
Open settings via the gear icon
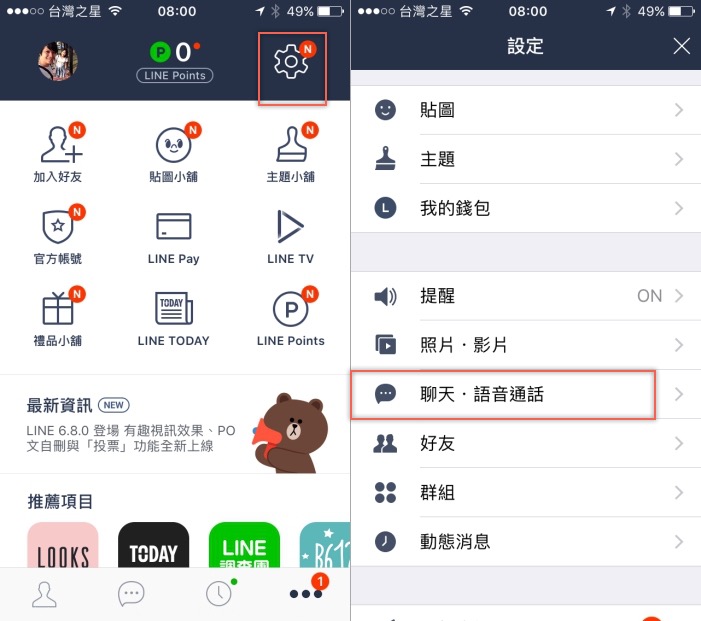pos(291,62)
